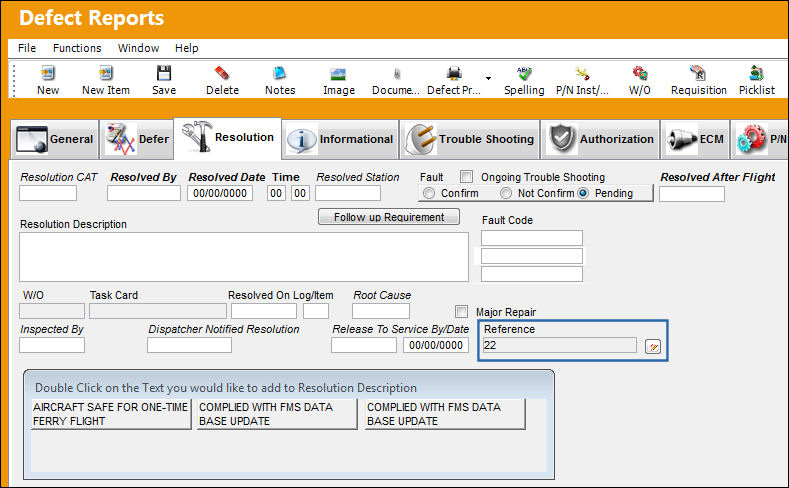789x488 pixels.
Task: Click the first Fault Code field
Action: coord(532,238)
